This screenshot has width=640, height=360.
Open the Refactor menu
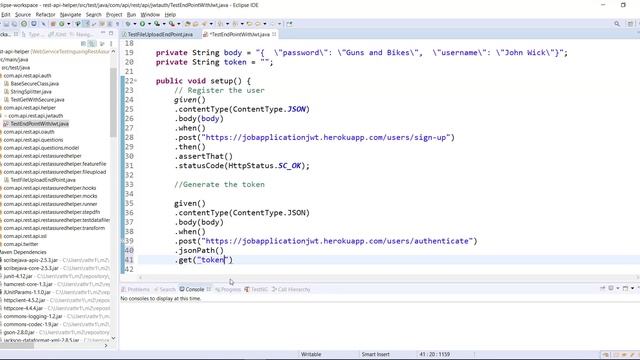click(45, 15)
